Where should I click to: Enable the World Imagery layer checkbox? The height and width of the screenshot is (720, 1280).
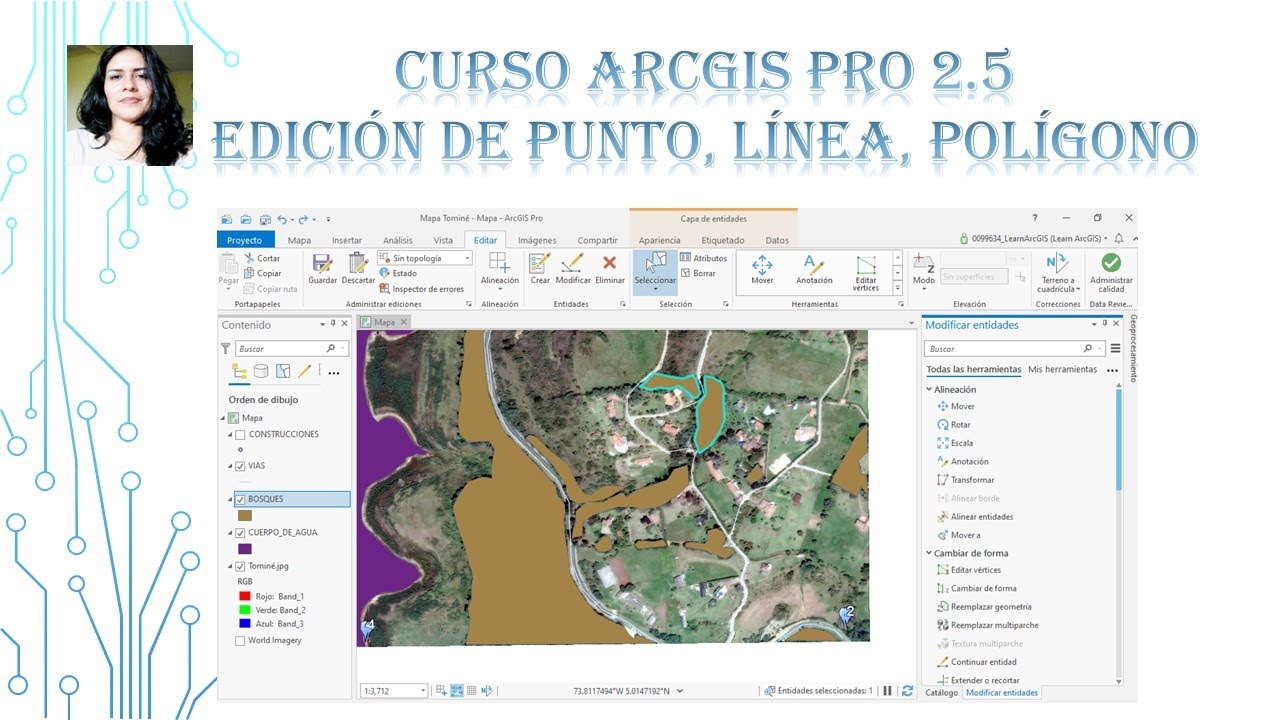click(240, 641)
